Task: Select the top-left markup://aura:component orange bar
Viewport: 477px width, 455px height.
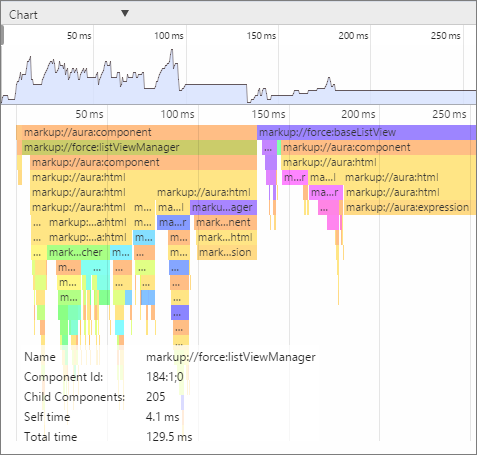Action: 136,132
